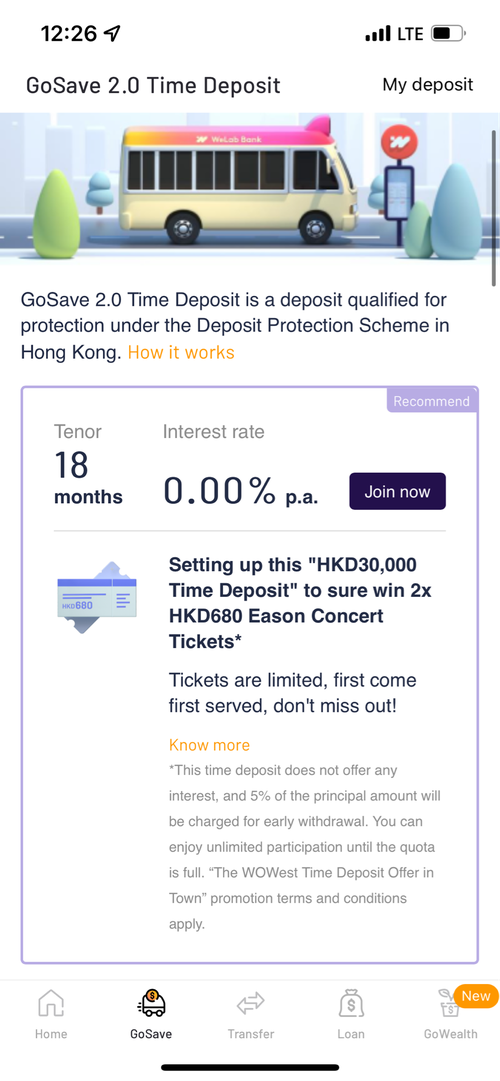Tap the Loan money bag icon
500x1081 pixels.
351,1003
